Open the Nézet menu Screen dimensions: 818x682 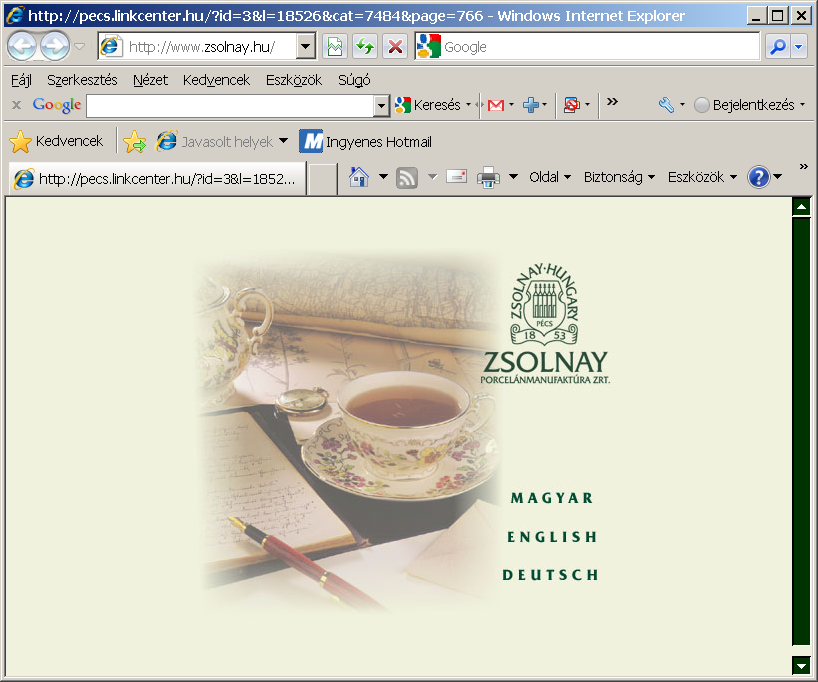click(x=150, y=80)
